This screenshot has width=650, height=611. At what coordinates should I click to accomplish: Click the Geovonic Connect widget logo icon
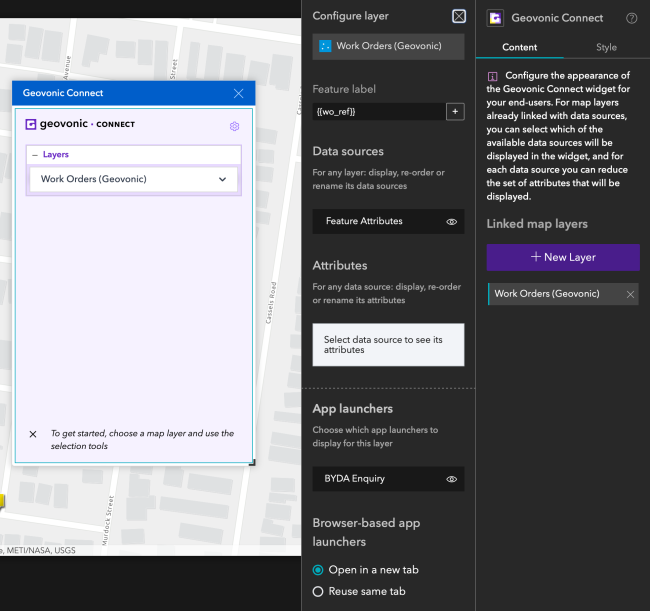495,18
